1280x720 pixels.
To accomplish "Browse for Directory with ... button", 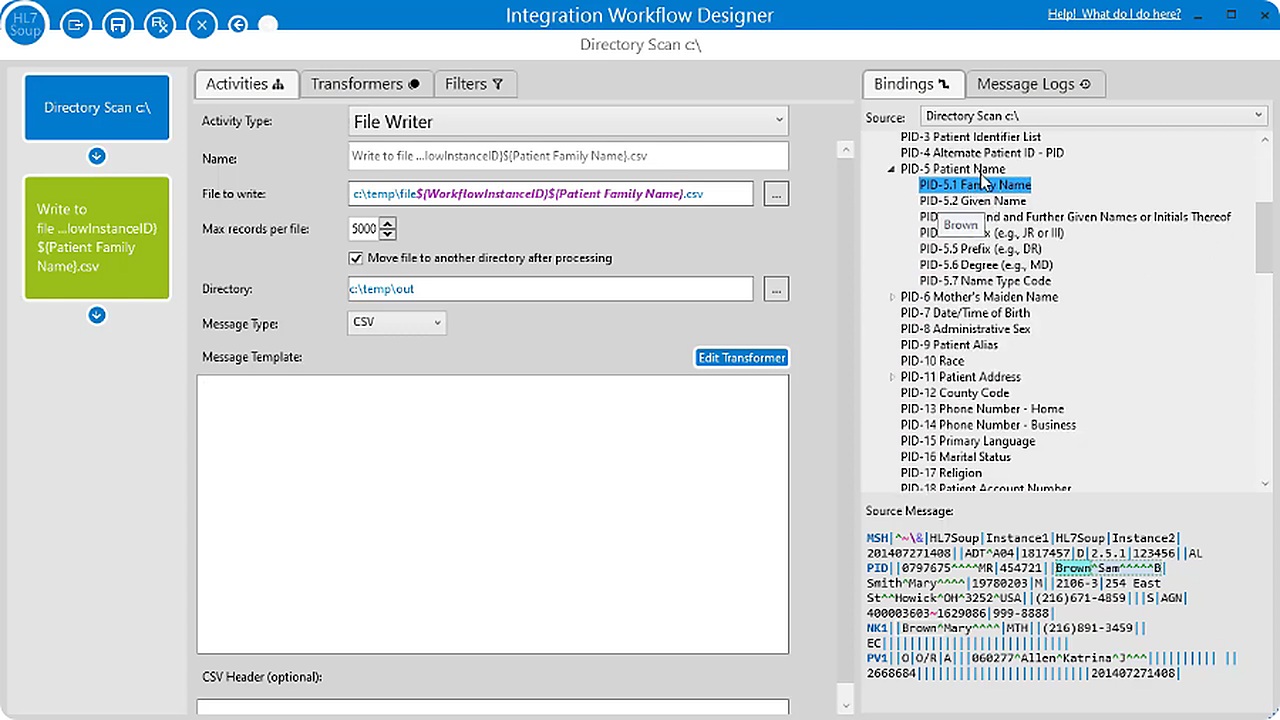I will (776, 289).
